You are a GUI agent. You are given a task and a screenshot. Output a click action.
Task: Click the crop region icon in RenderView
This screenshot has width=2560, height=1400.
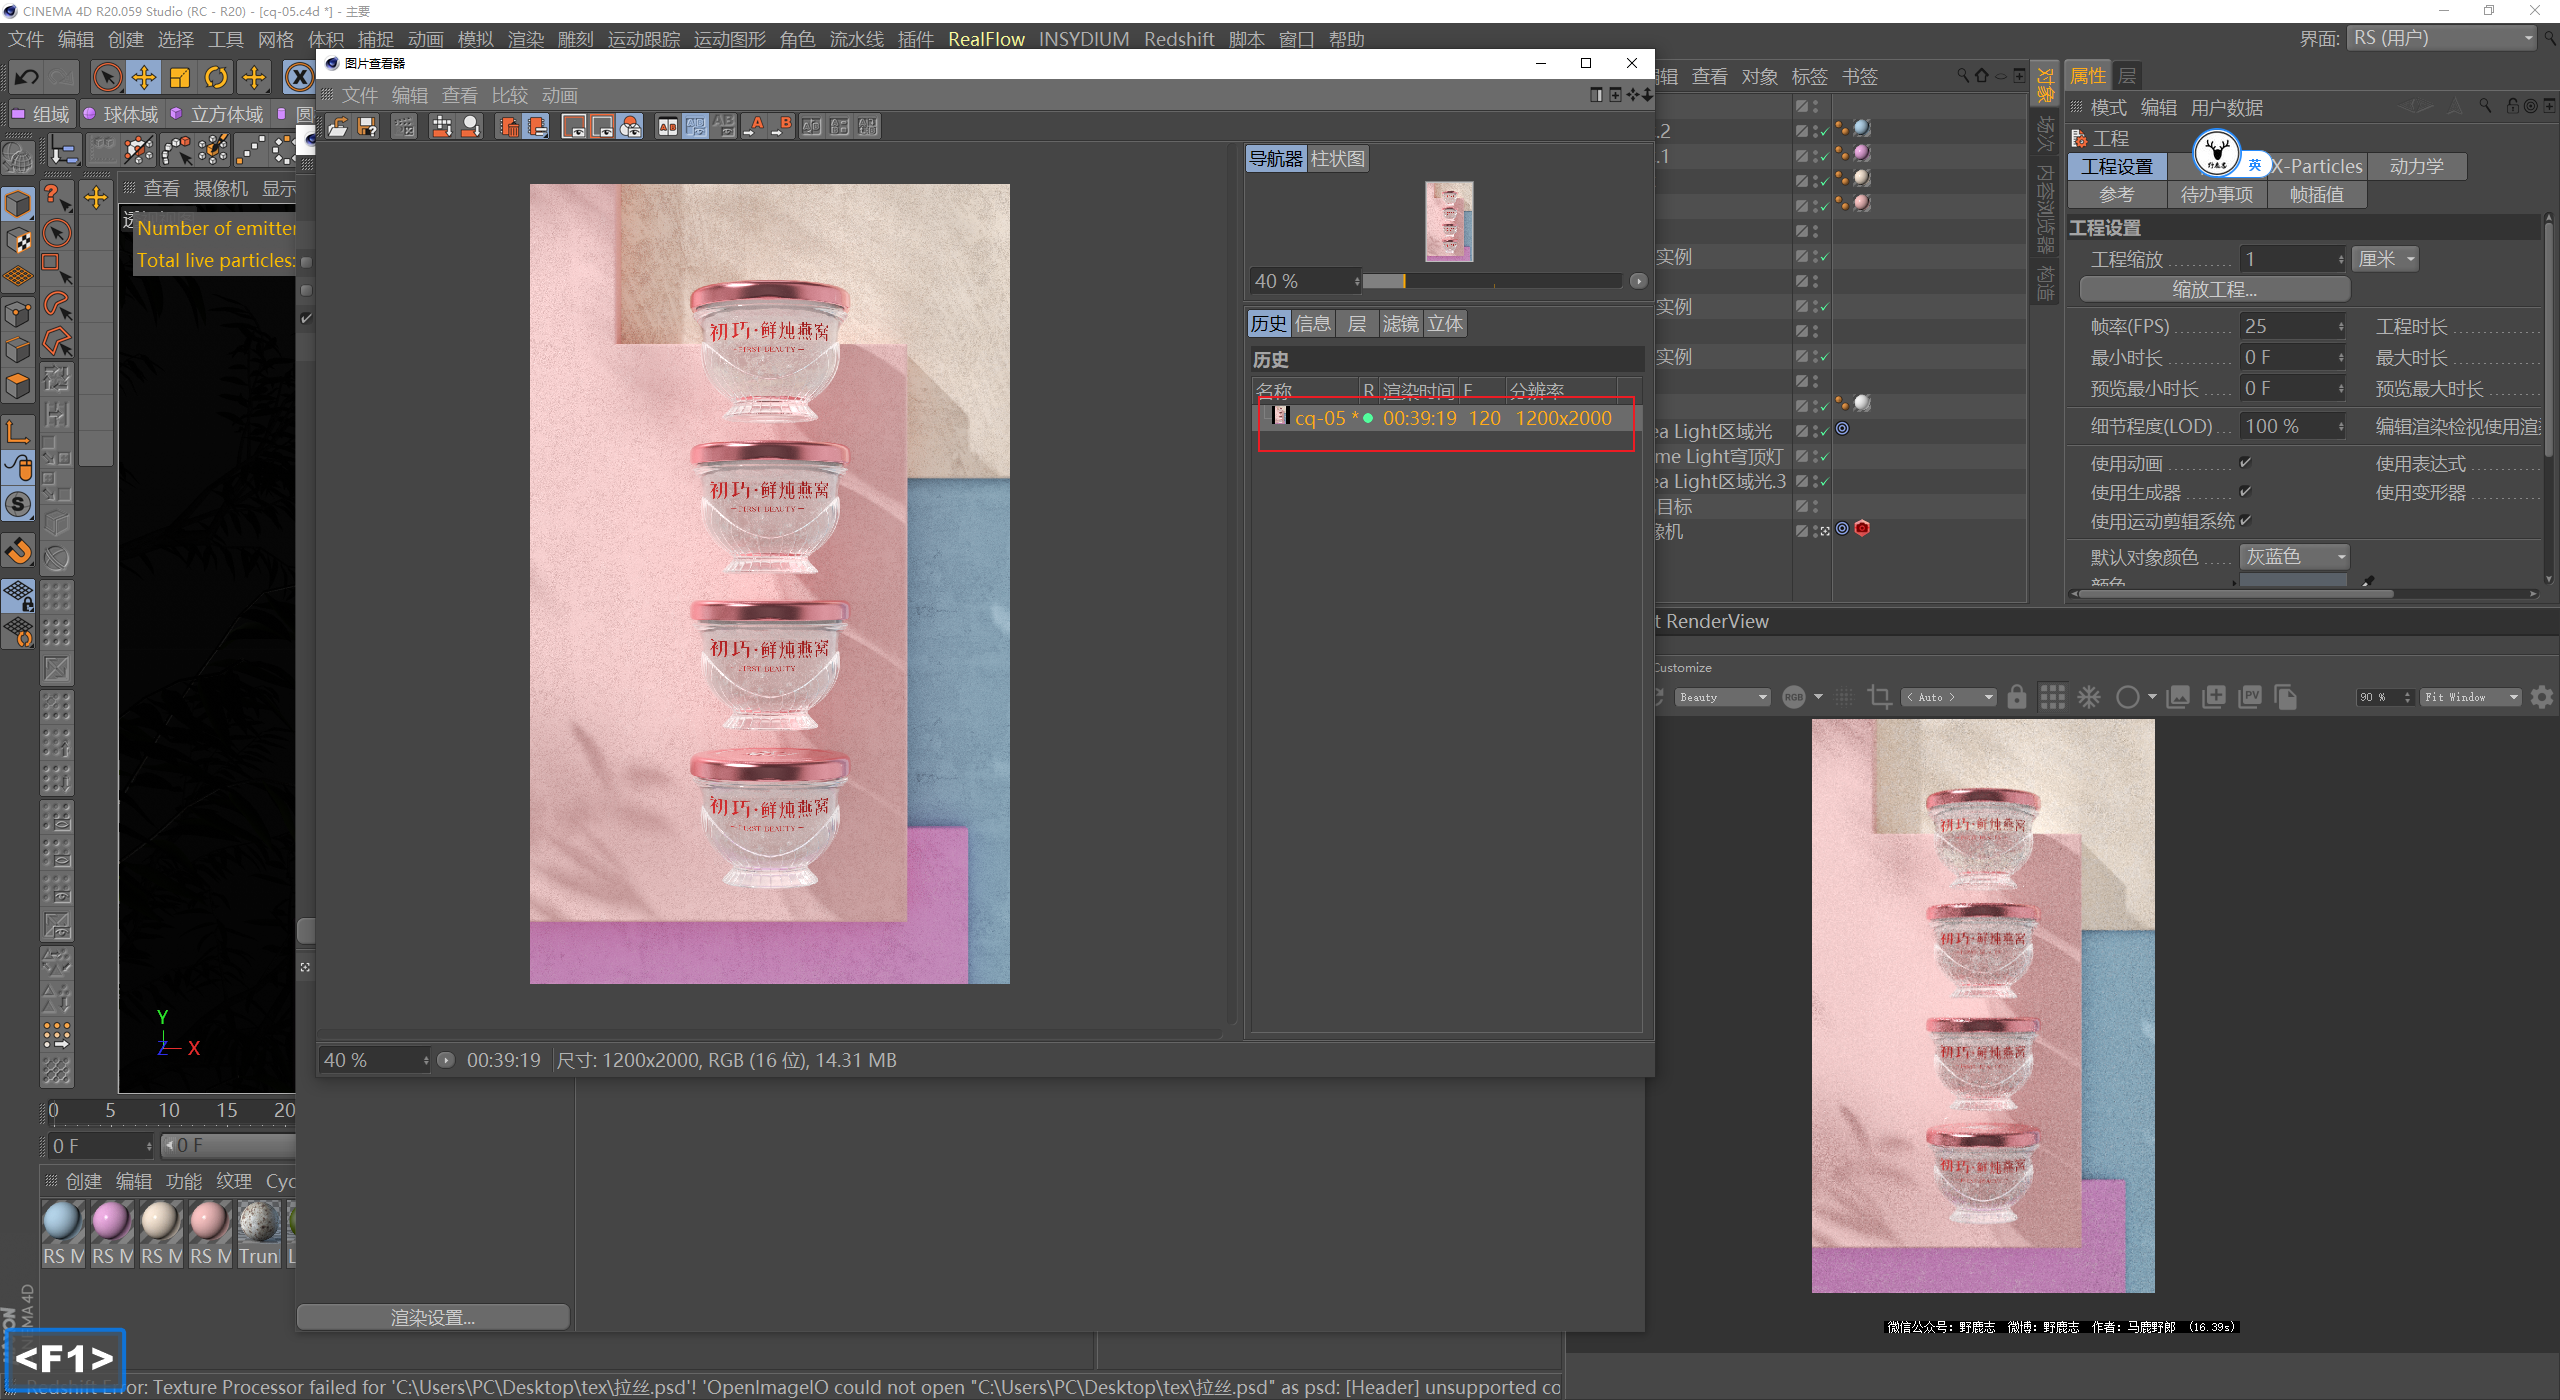pos(1879,697)
